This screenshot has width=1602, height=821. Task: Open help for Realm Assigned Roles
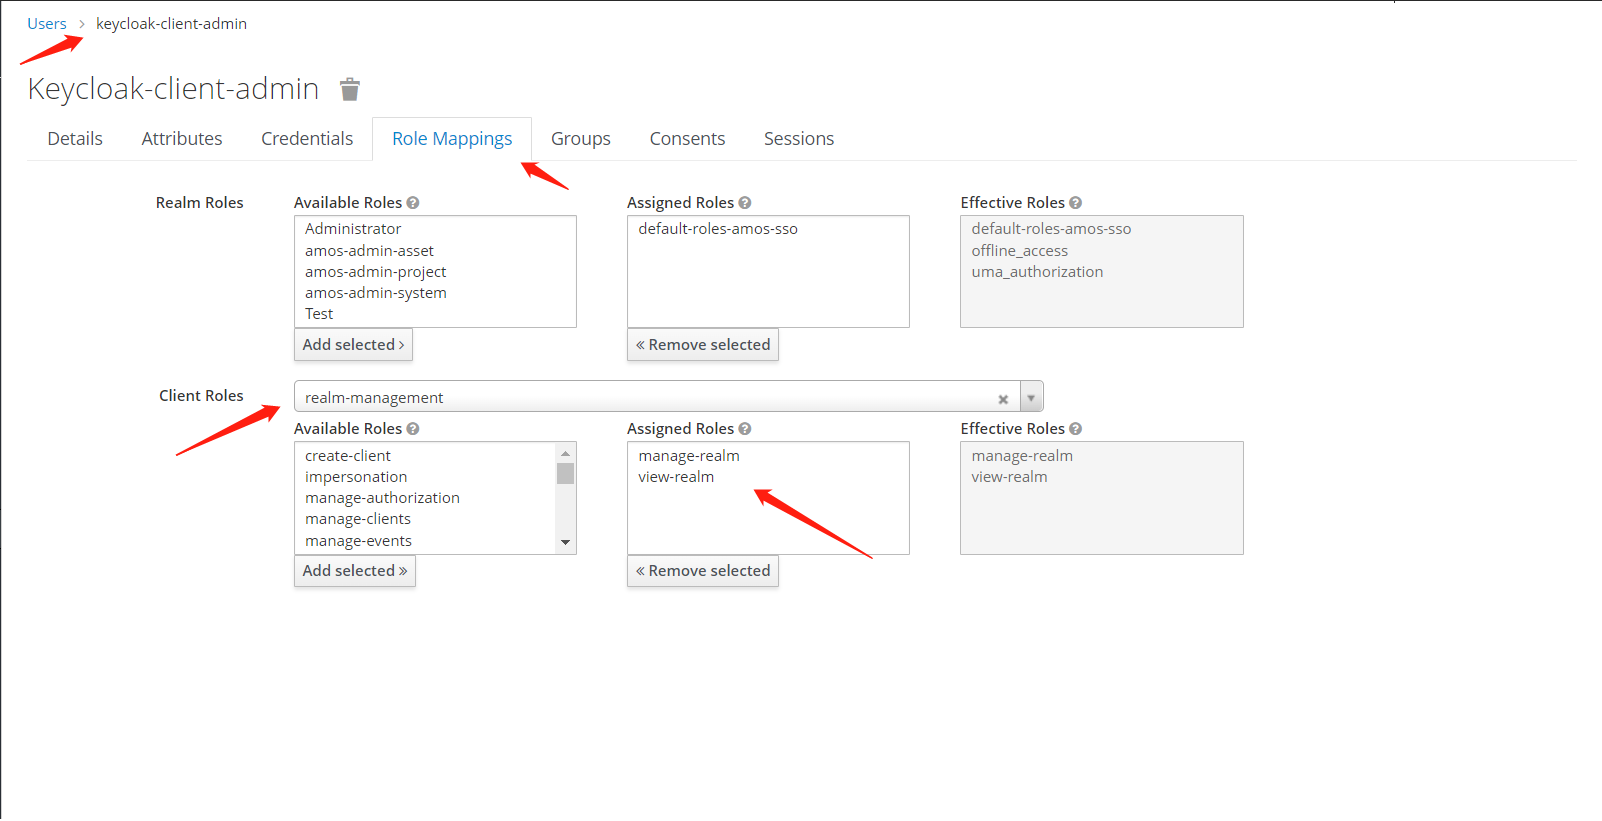click(745, 203)
